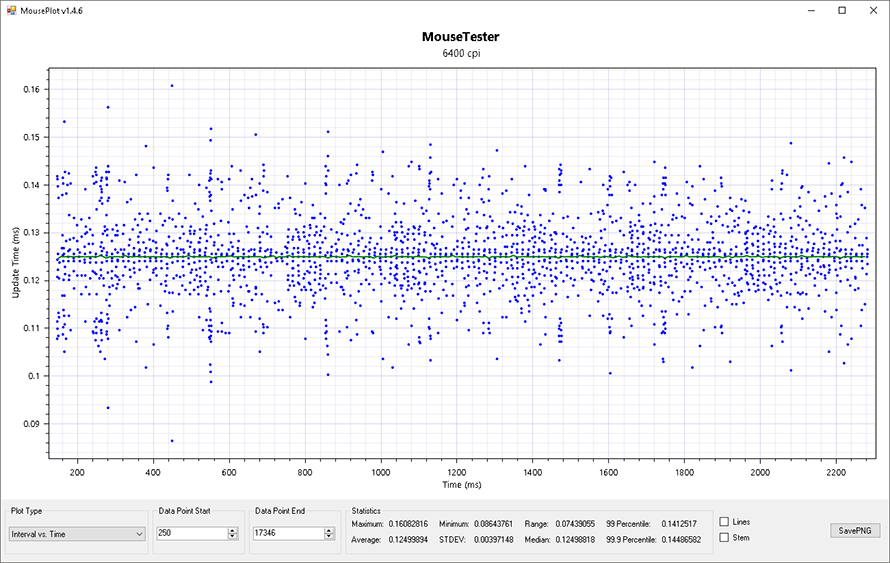Click the 6400 cpi subtitle
Screen dimensions: 890x563
tap(461, 53)
